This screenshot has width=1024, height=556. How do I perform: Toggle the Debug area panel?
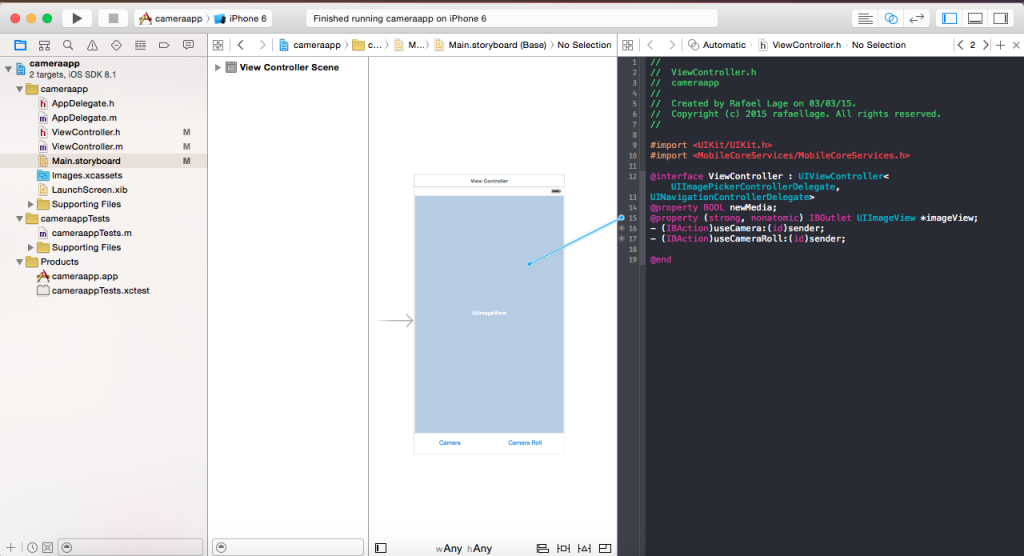tap(975, 18)
